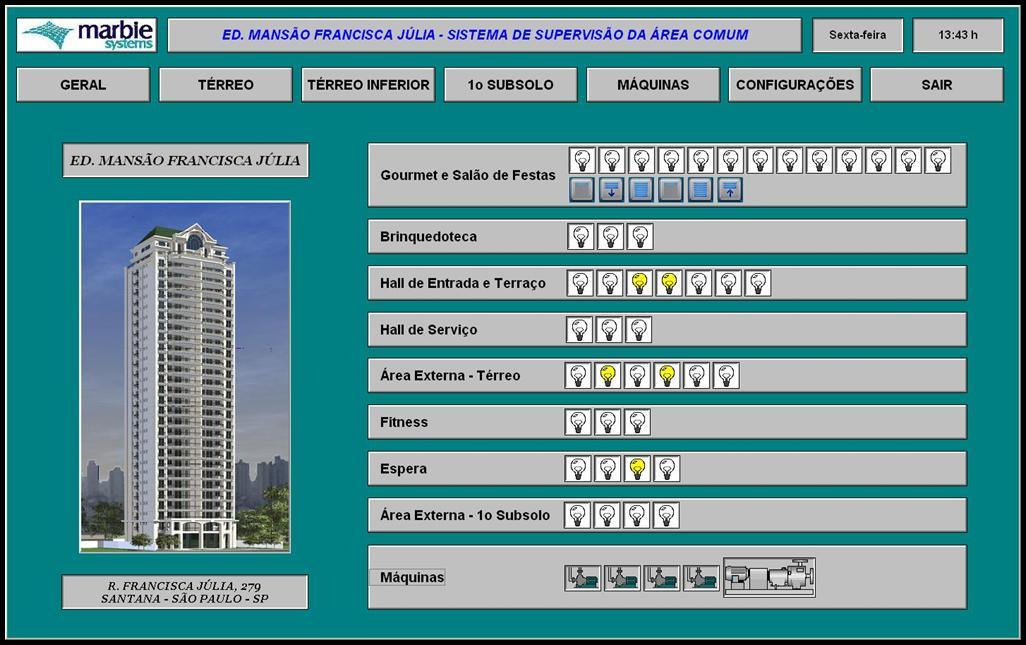This screenshot has height=645, width=1026.
Task: Open the MÁQUINAS tab in top navigation
Action: (x=653, y=85)
